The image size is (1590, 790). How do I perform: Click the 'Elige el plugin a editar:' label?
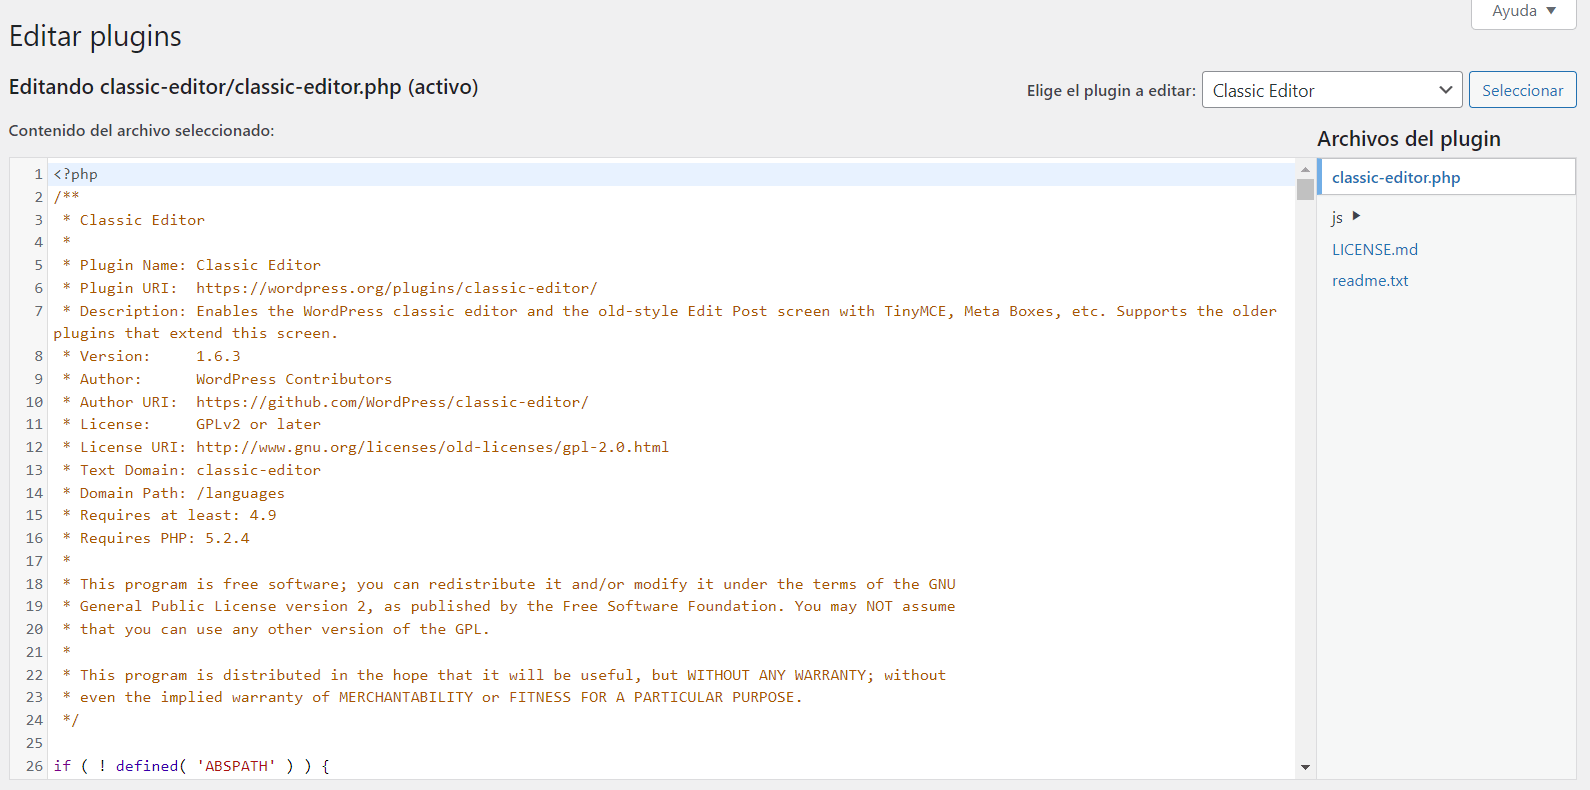[x=1111, y=90]
